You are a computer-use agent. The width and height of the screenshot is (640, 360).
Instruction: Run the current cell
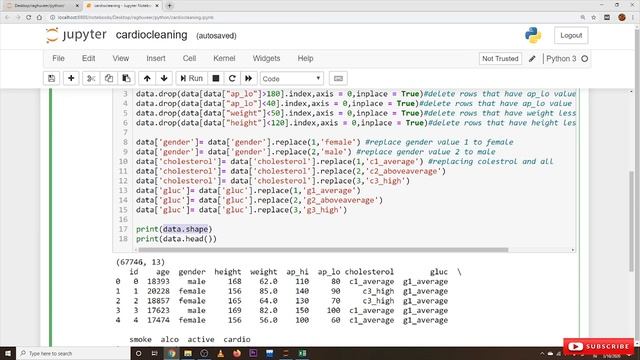coord(191,78)
